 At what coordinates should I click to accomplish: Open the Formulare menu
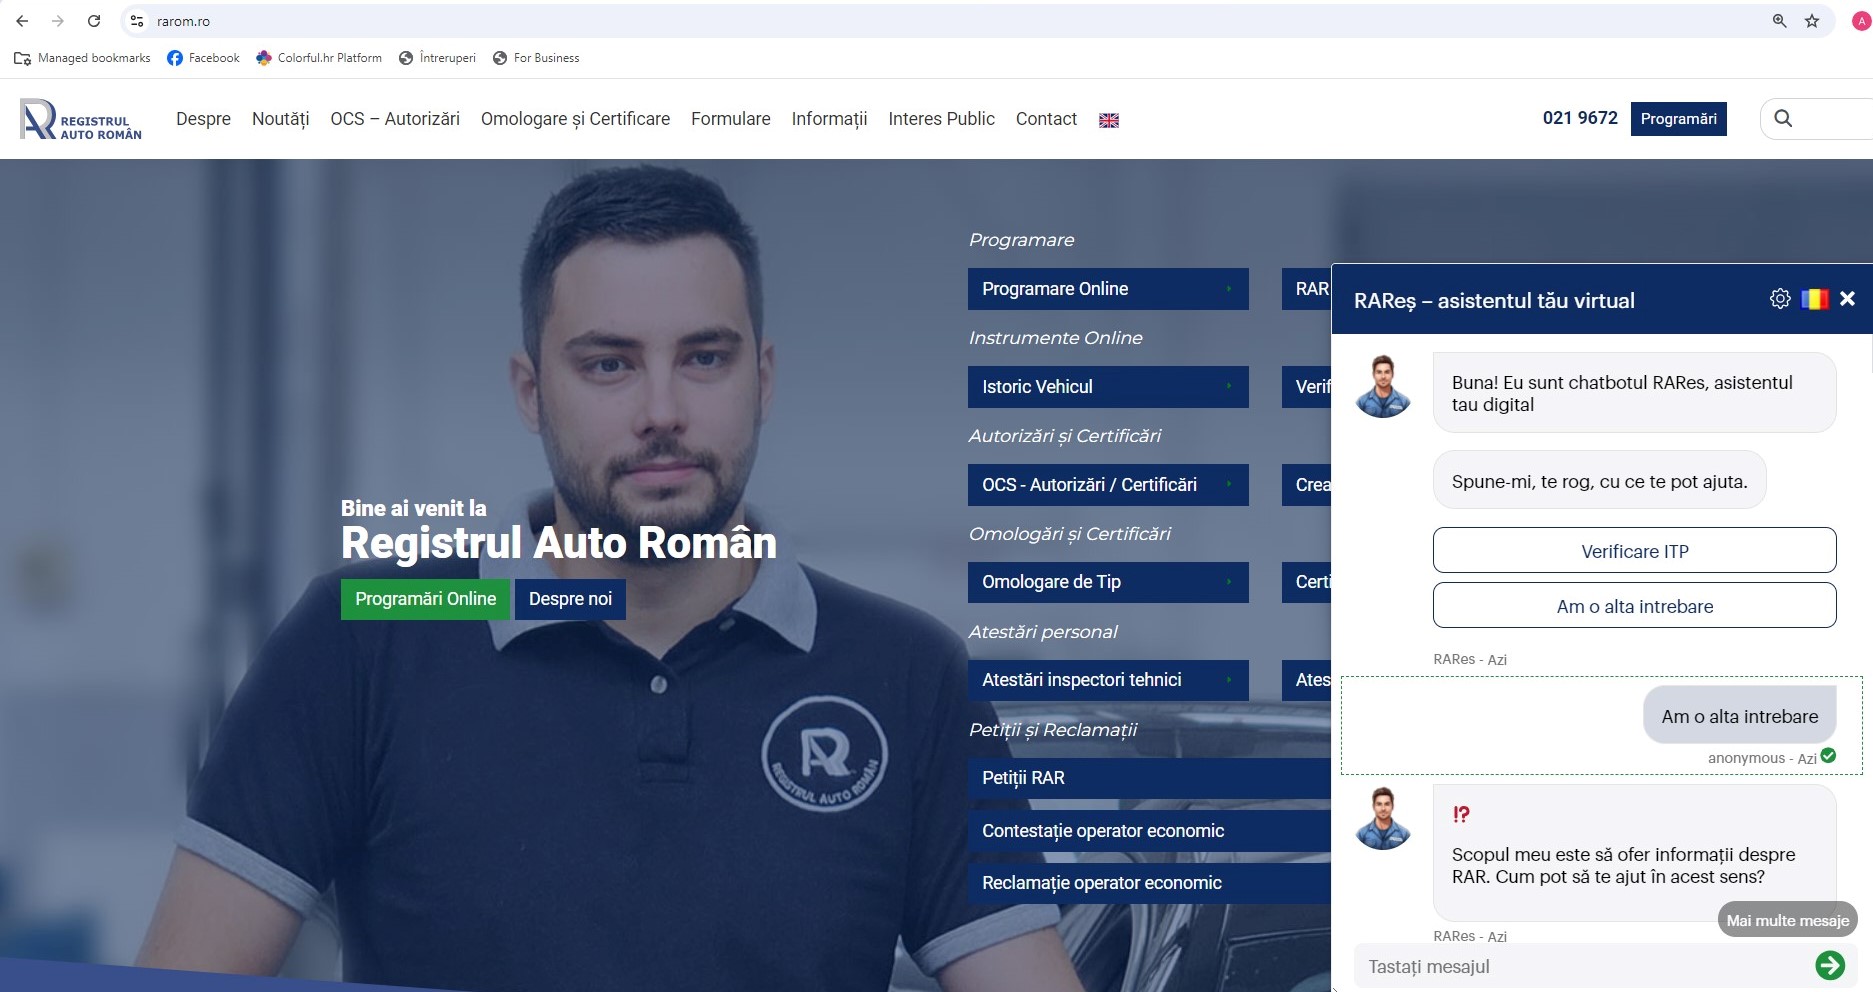[731, 119]
